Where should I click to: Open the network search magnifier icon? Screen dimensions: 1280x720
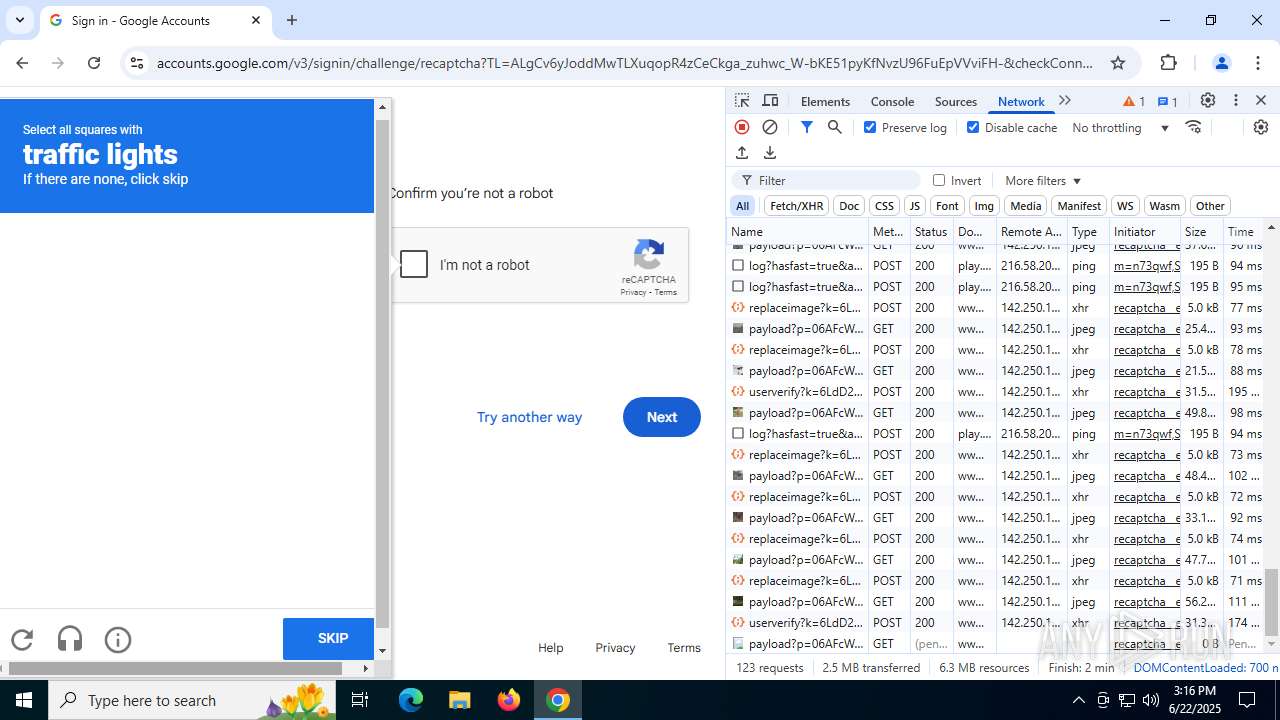click(x=835, y=127)
